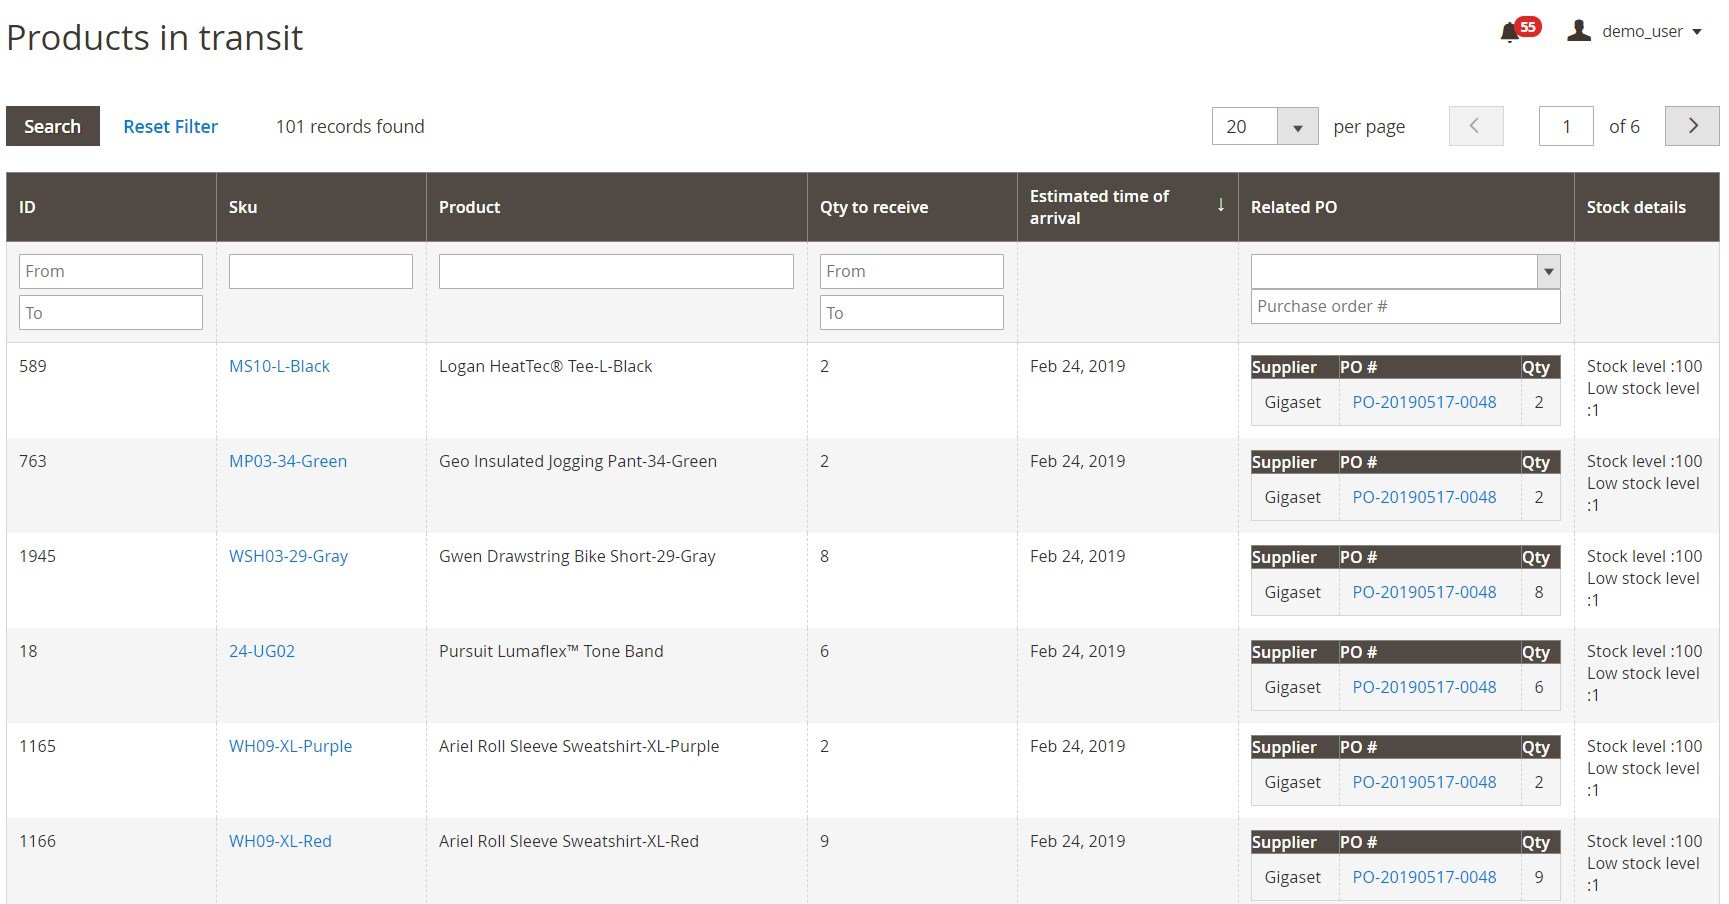
Task: Click the Logan HeatTec® Tee-L-Black product name
Action: 545,366
